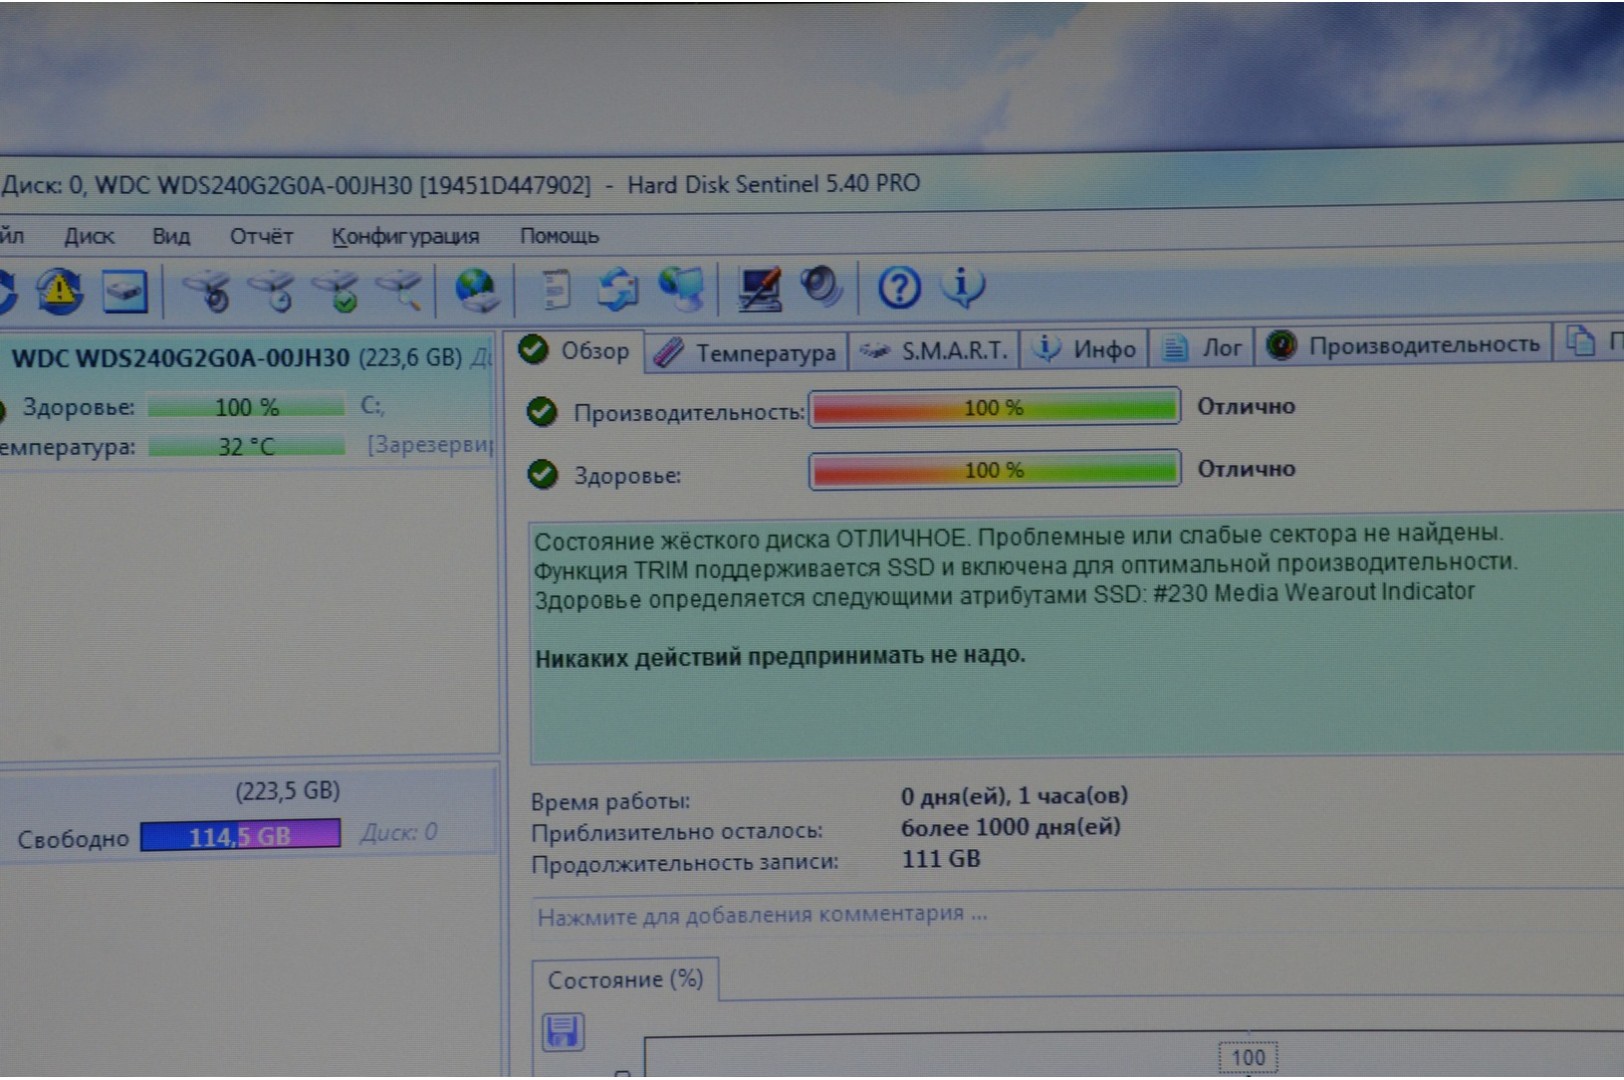Screen dimensions: 1624x1080
Task: Switch to the Температура tab
Action: (x=746, y=352)
